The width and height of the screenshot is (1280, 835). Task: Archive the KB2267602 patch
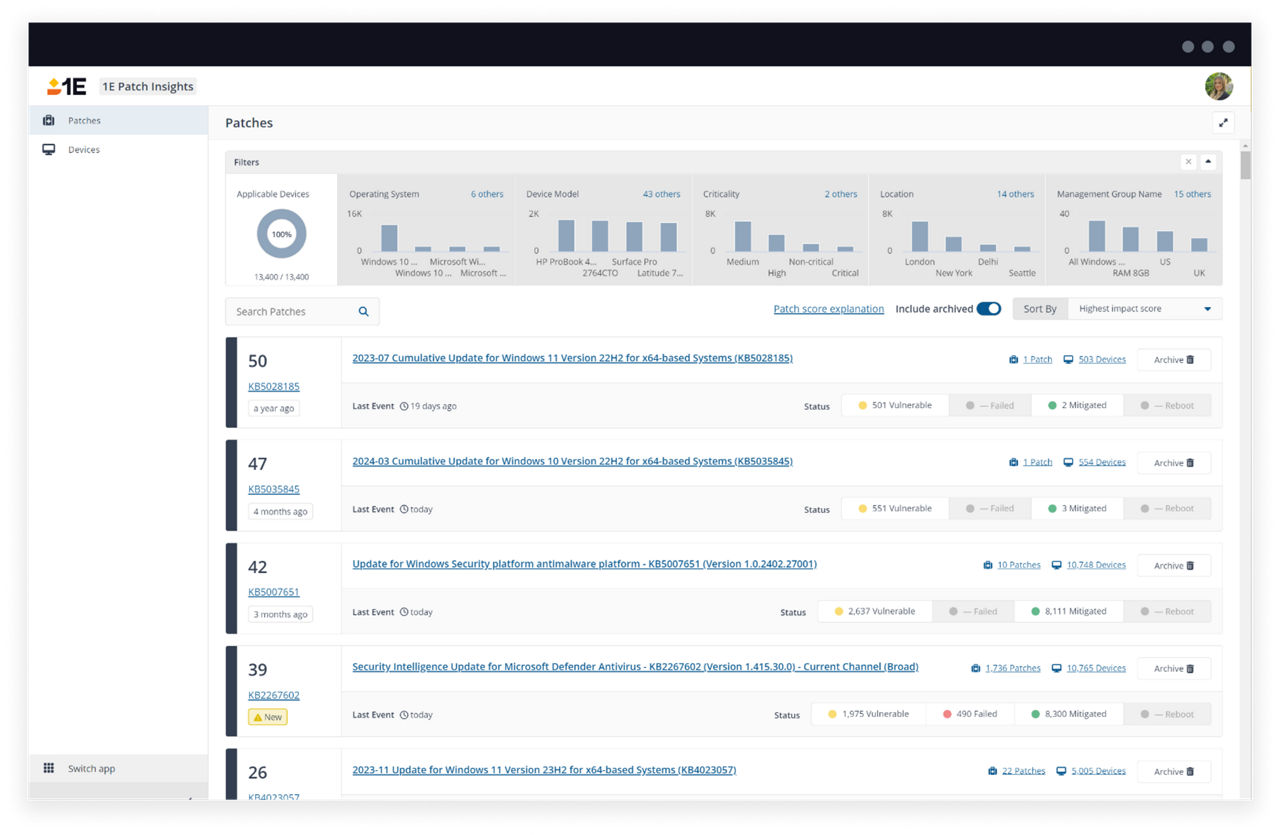[x=1174, y=669]
